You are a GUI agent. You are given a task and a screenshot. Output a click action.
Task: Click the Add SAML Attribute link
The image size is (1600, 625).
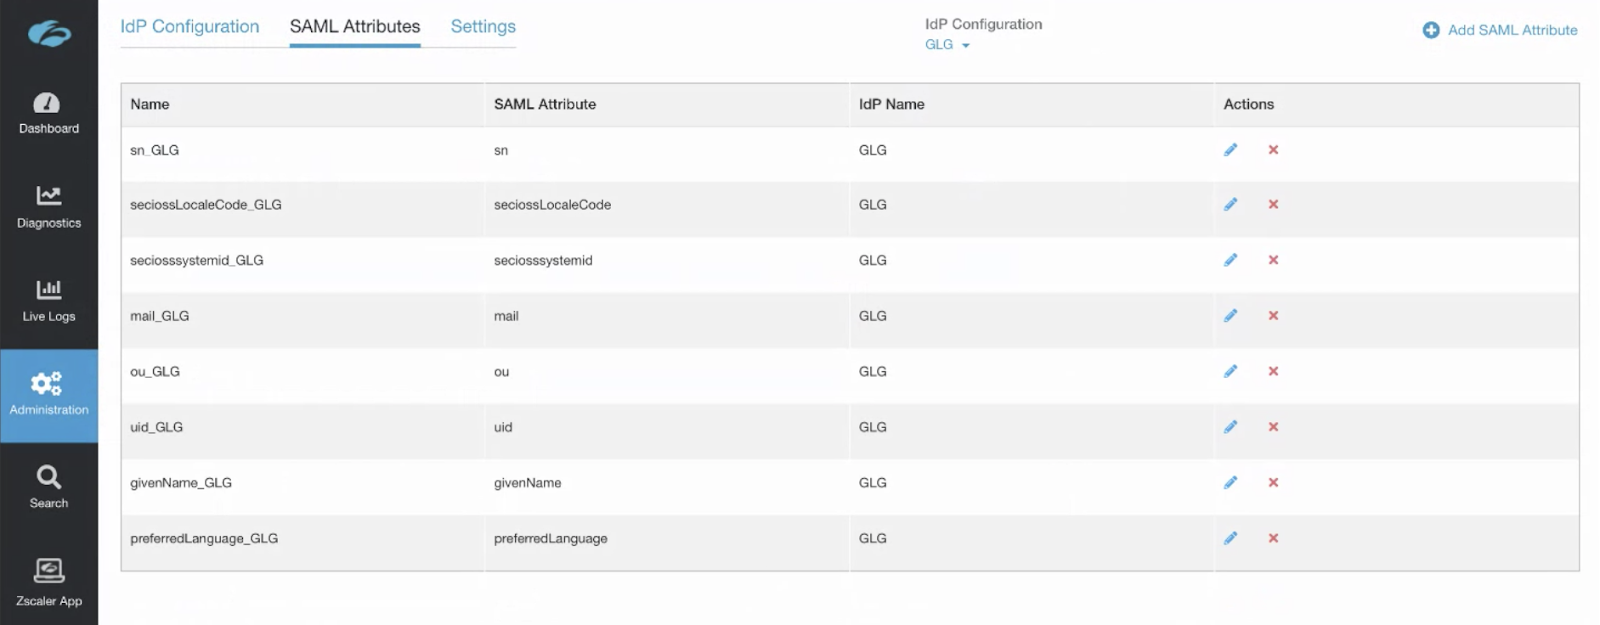tap(1500, 30)
